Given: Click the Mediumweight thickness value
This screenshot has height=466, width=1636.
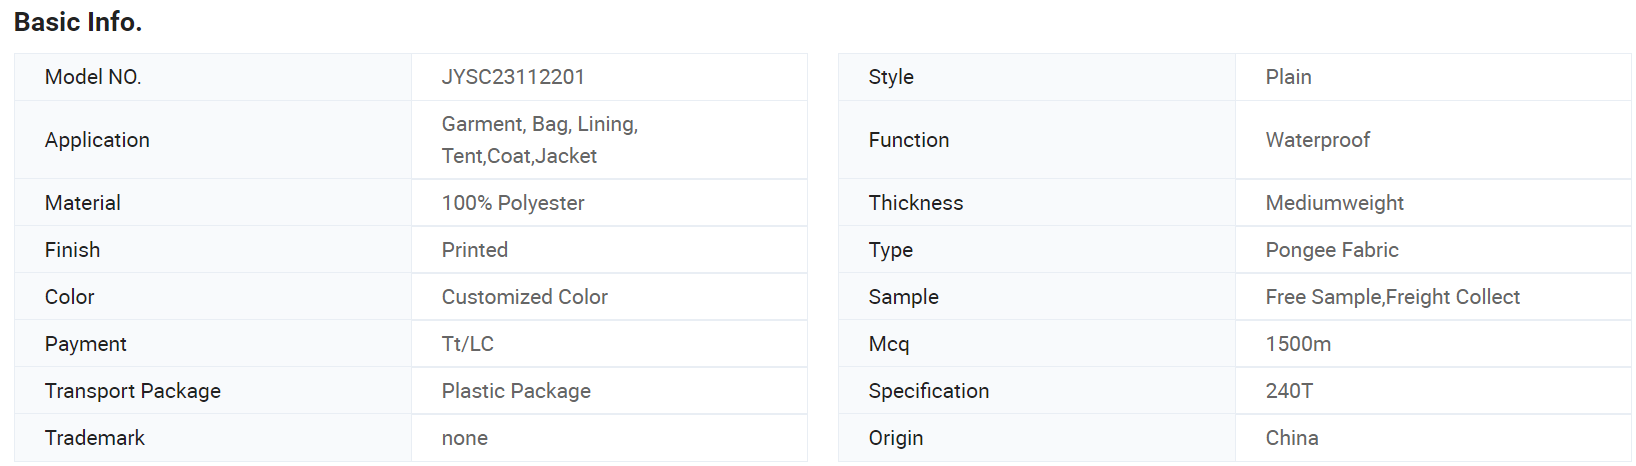Looking at the screenshot, I should (x=1335, y=203).
